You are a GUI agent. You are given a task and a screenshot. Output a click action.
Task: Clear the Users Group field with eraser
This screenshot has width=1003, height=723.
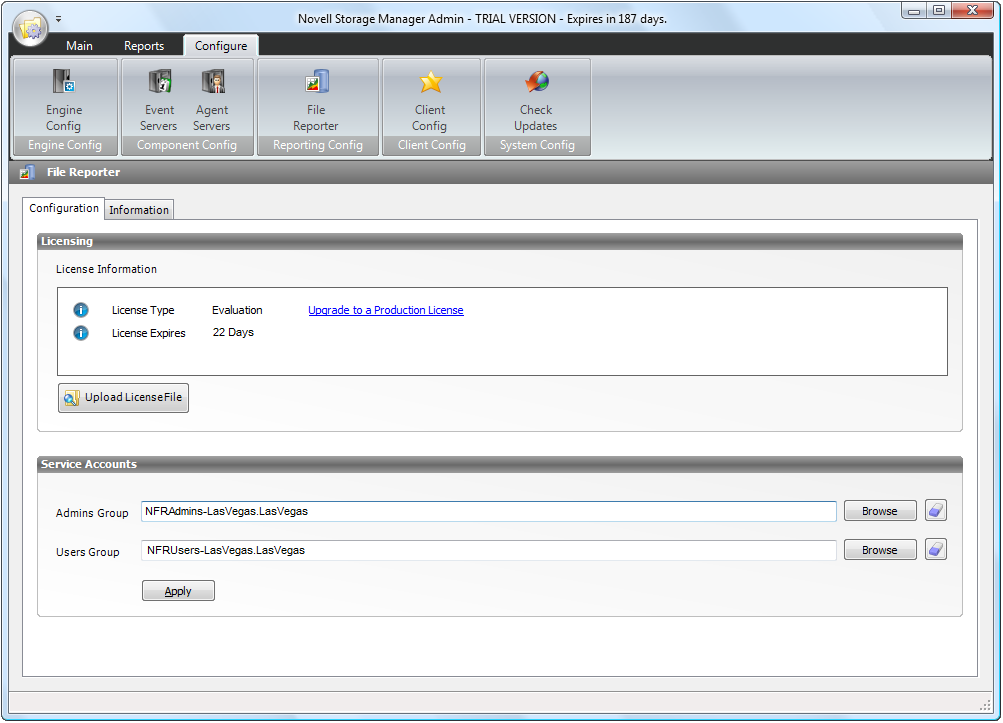[x=936, y=550]
